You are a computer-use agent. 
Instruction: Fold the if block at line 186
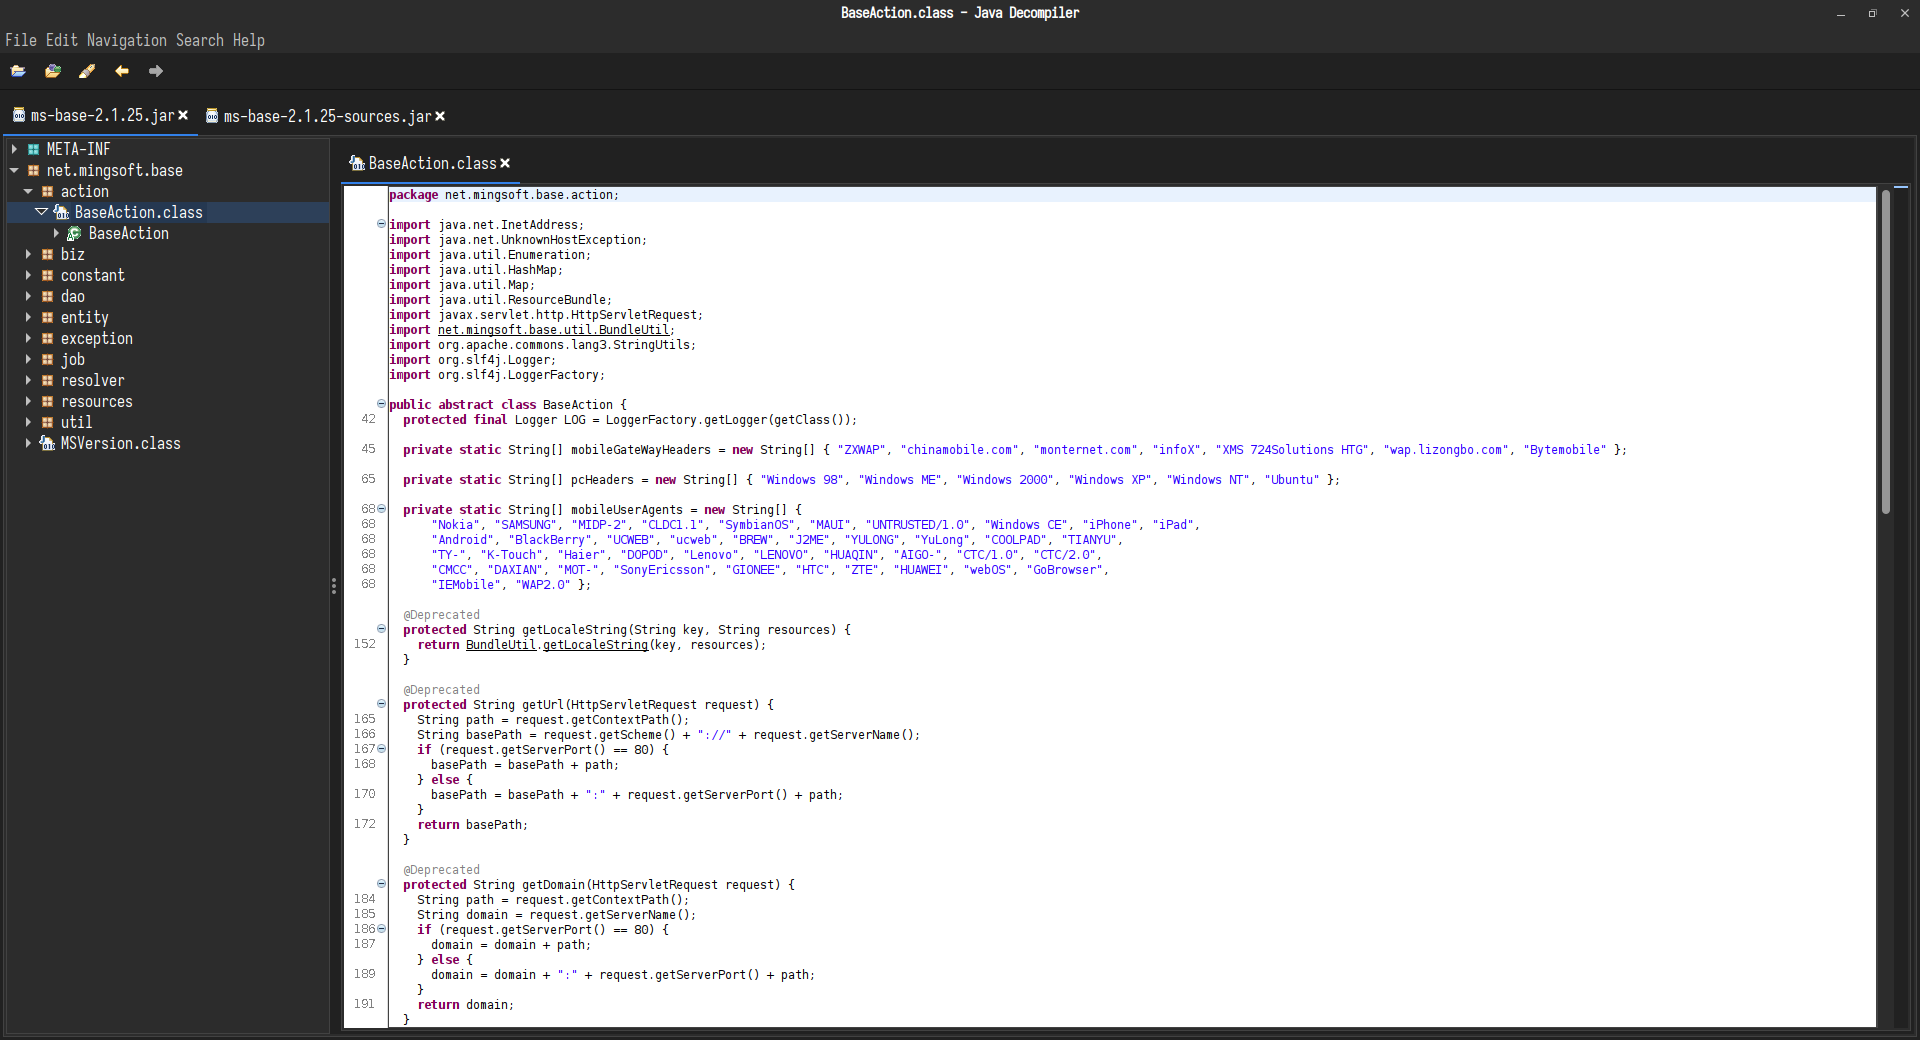pos(381,929)
